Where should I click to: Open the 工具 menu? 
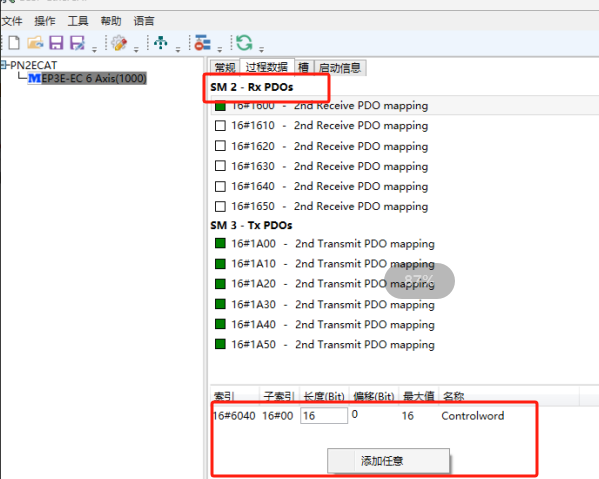78,21
